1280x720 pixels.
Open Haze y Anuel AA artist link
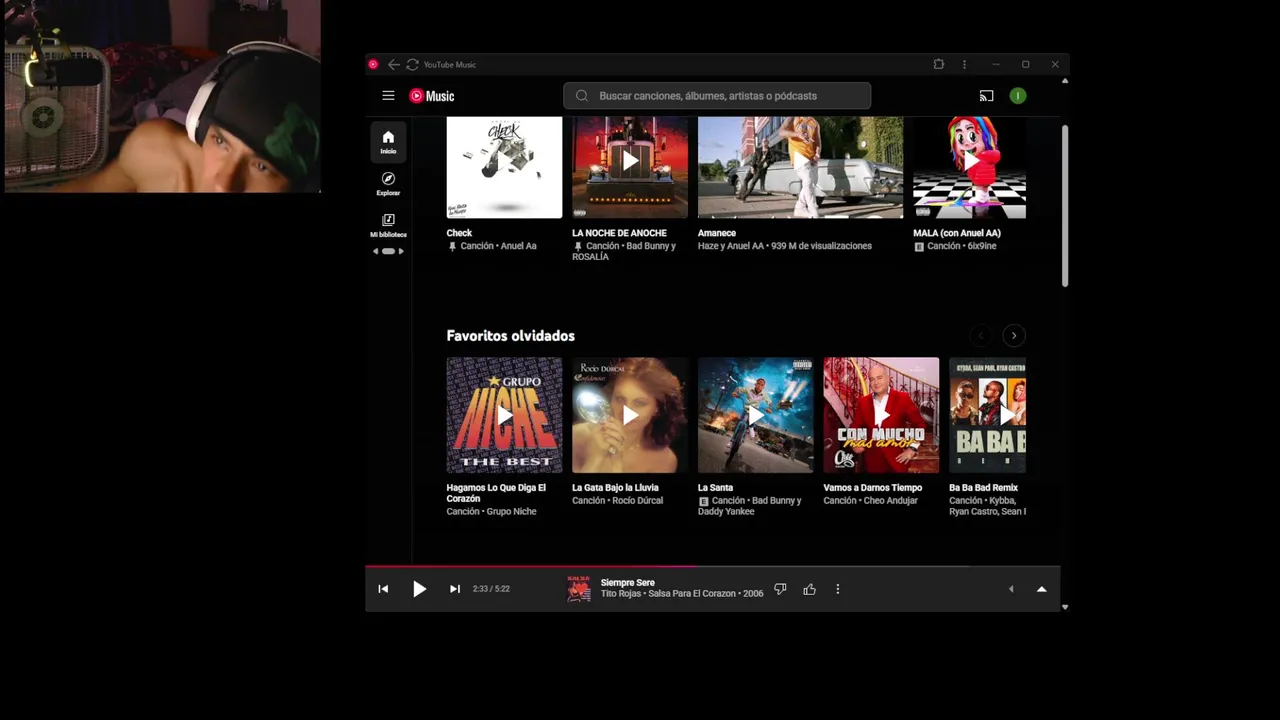(x=731, y=246)
